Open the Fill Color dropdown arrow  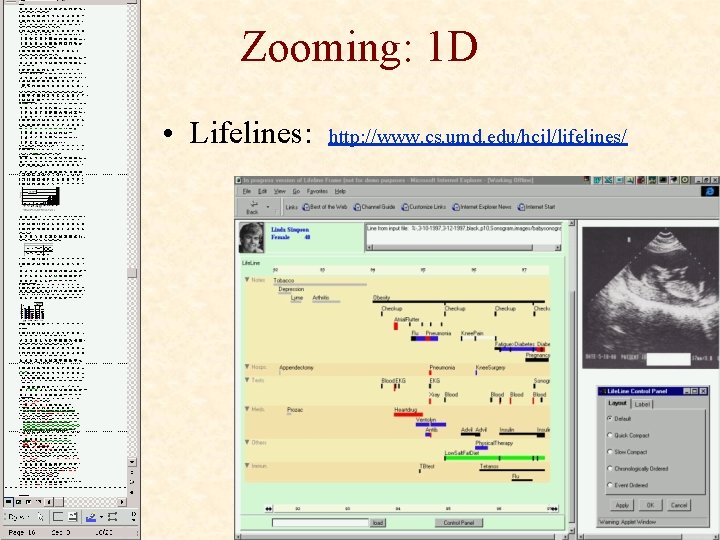point(101,517)
